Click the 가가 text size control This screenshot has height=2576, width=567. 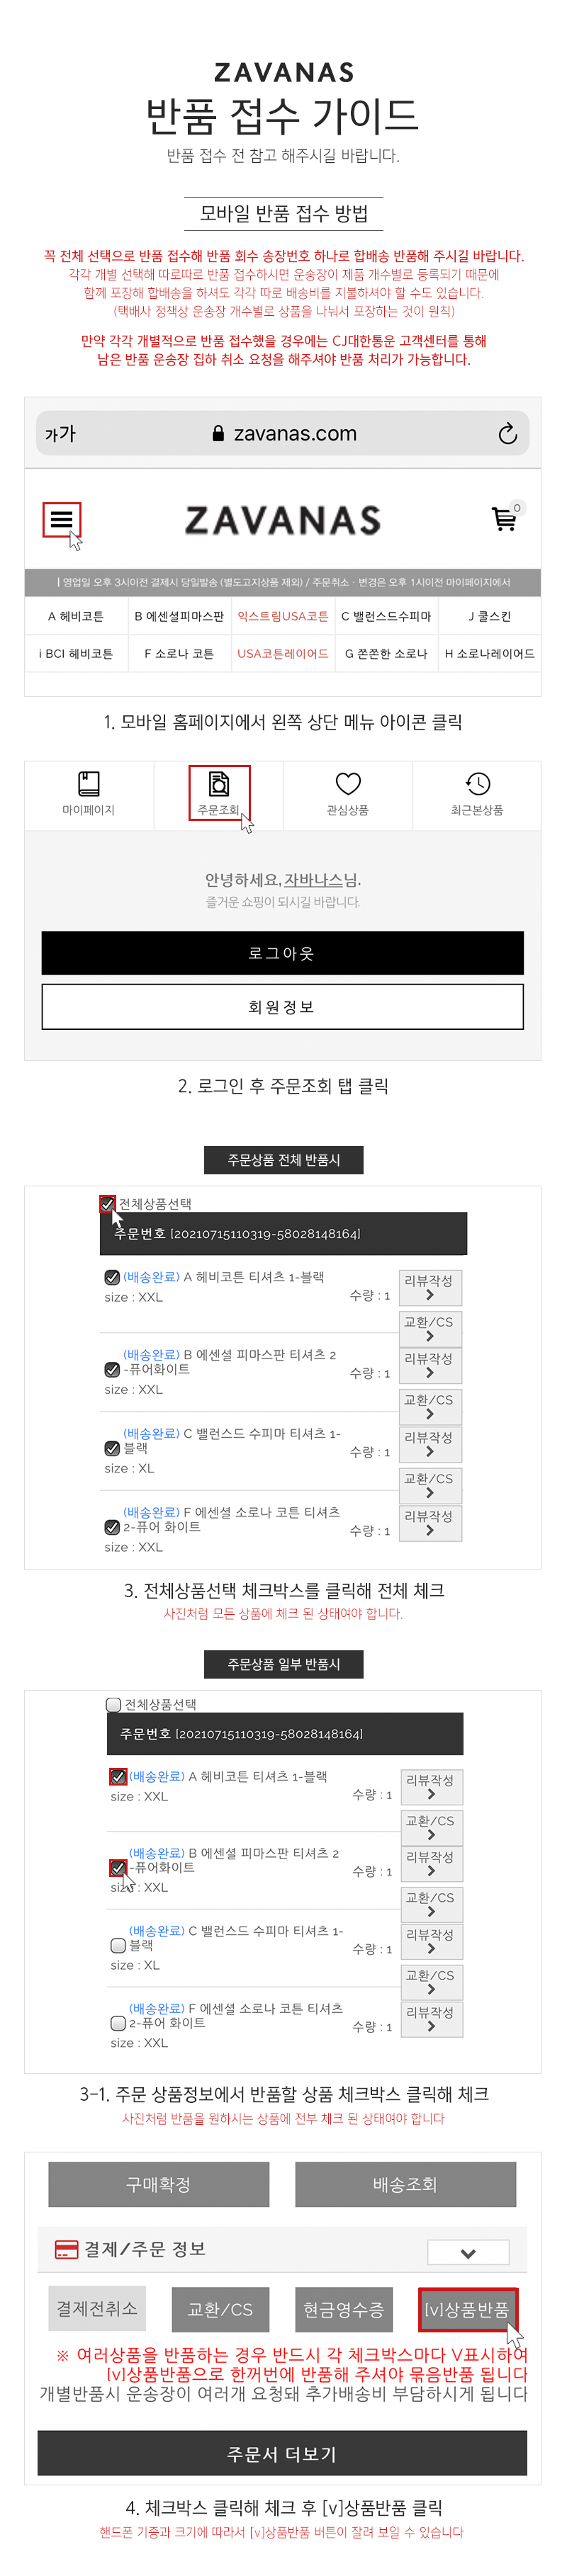[60, 434]
